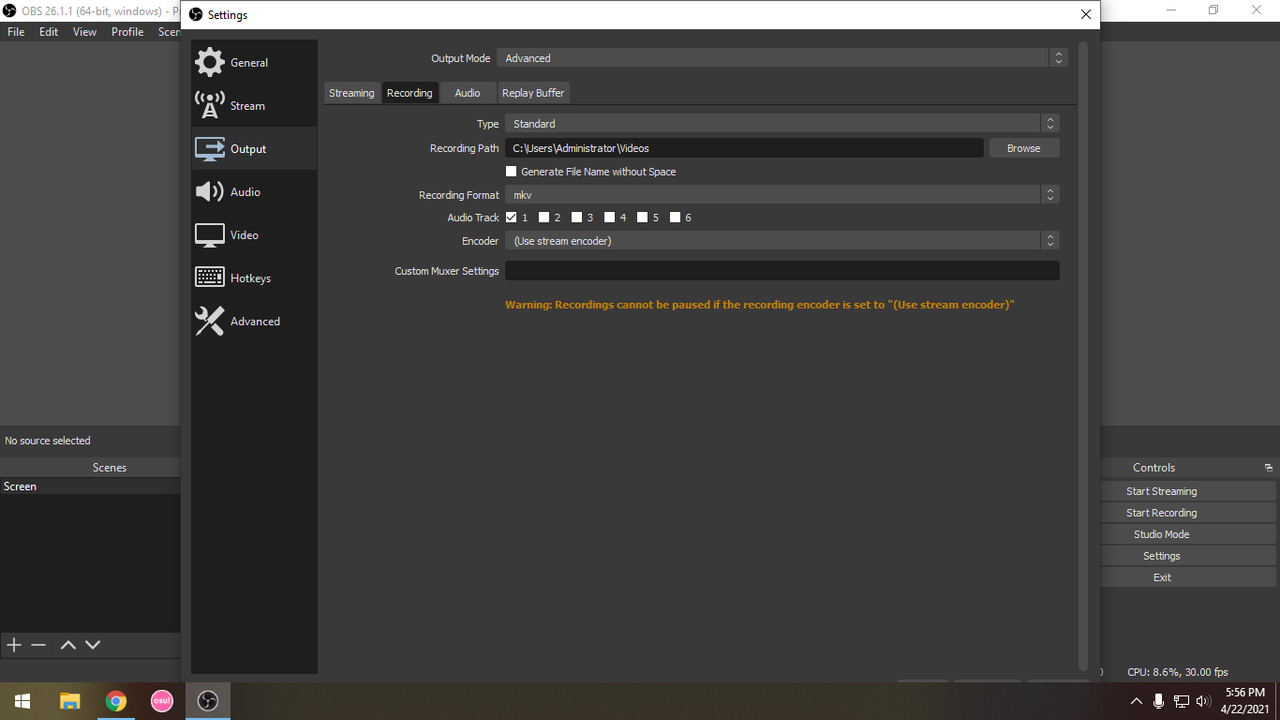Click into the Recording Path field
The width and height of the screenshot is (1280, 720).
744,148
